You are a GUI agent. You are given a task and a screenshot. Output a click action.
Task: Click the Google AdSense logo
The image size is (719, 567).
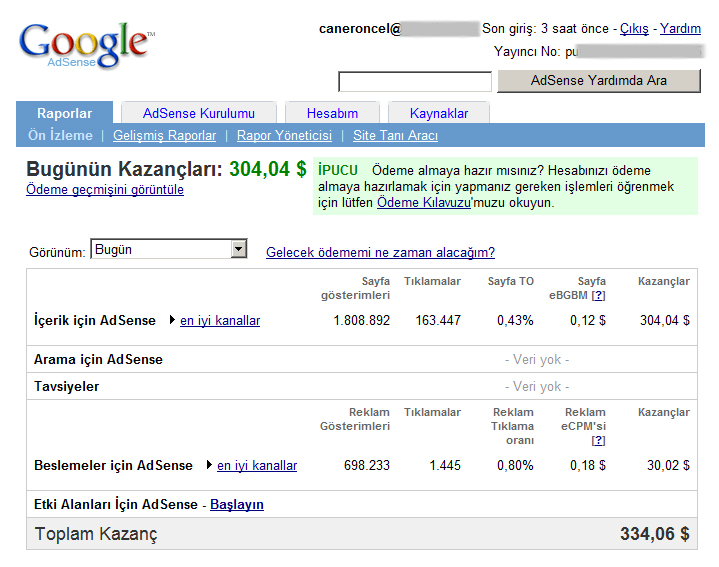tap(85, 46)
